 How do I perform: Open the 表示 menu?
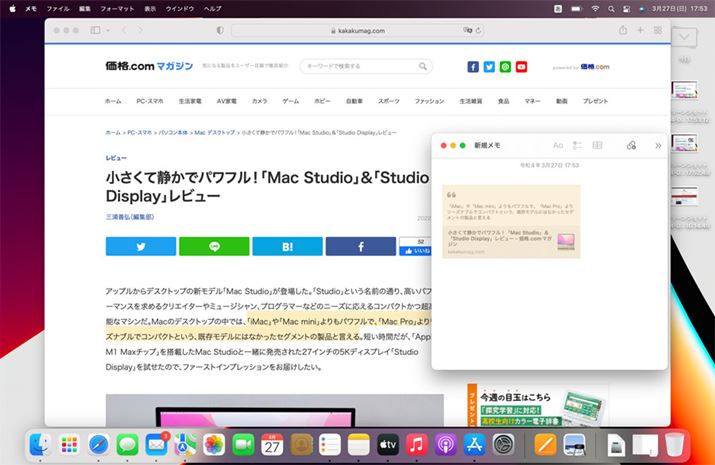(x=150, y=9)
